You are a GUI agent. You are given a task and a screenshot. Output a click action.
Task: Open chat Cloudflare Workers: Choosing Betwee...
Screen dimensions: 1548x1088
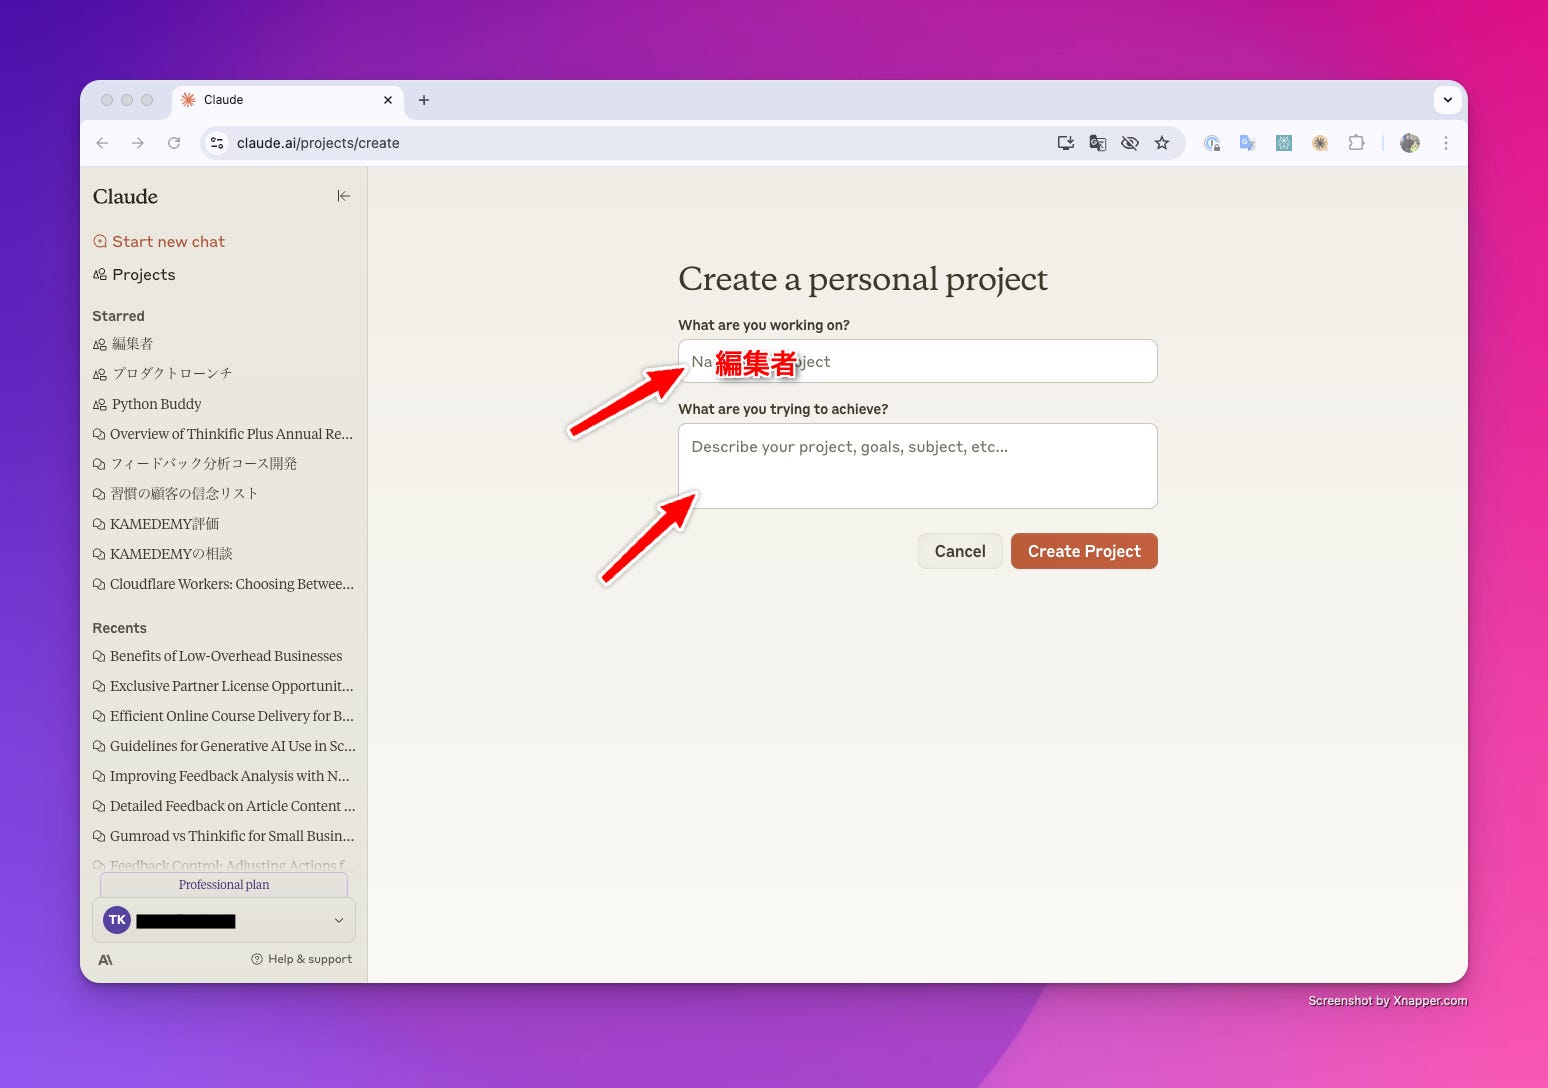click(223, 583)
